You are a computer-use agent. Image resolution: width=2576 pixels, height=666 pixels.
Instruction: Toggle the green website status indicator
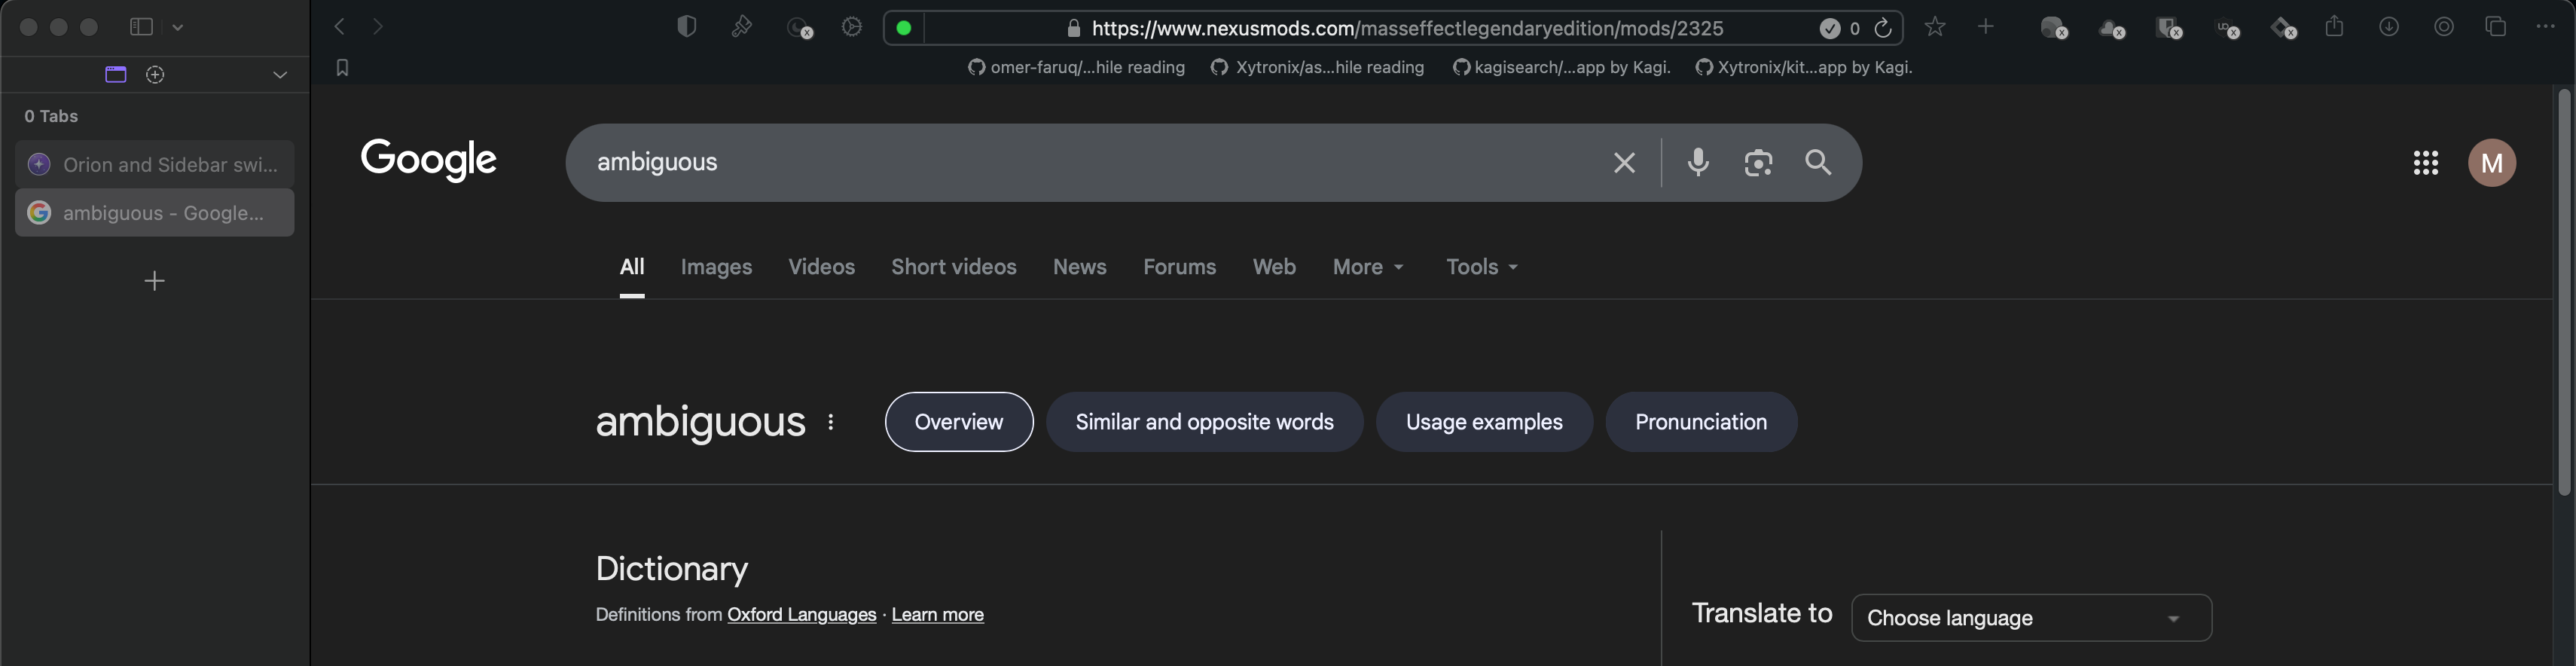904,28
